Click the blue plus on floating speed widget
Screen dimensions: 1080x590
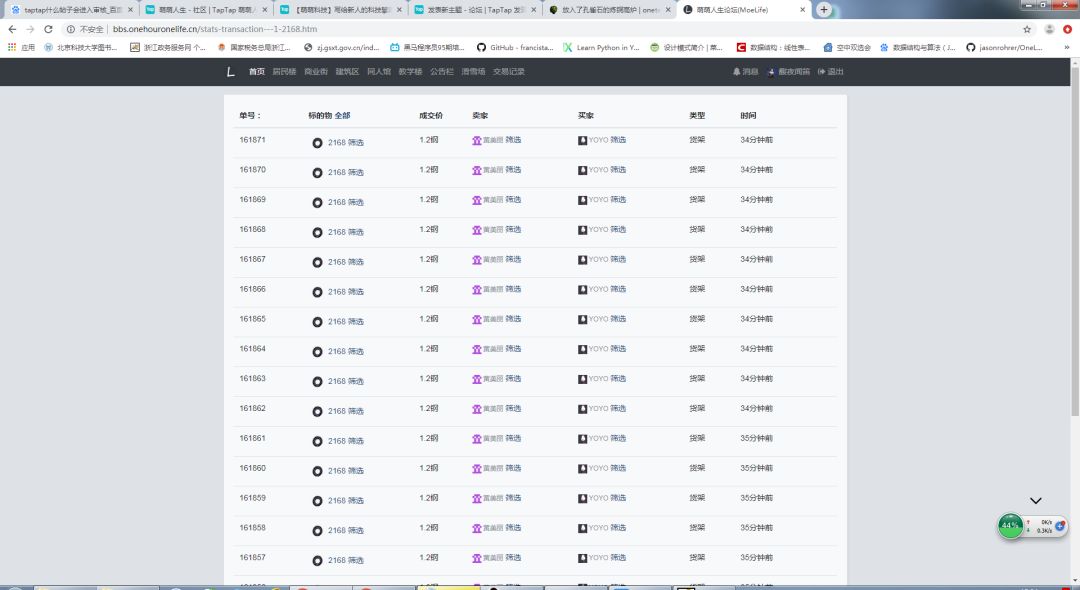[x=1060, y=526]
